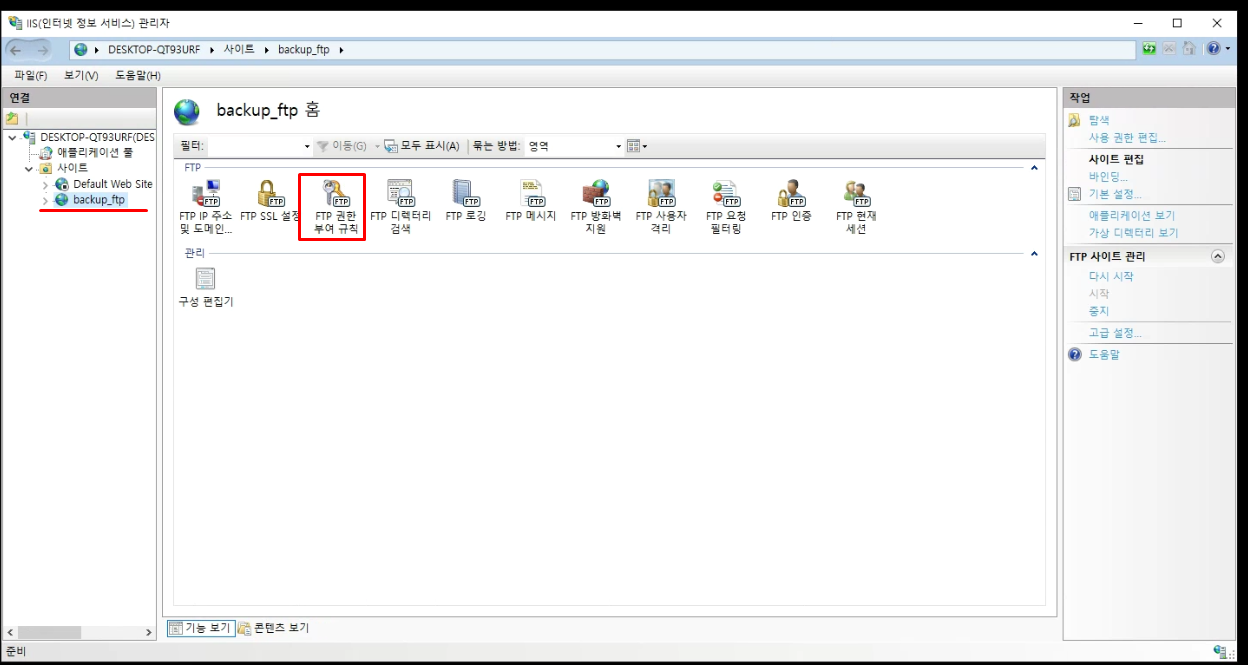Open FTP 로깅 icon
The image size is (1248, 665).
tap(466, 201)
